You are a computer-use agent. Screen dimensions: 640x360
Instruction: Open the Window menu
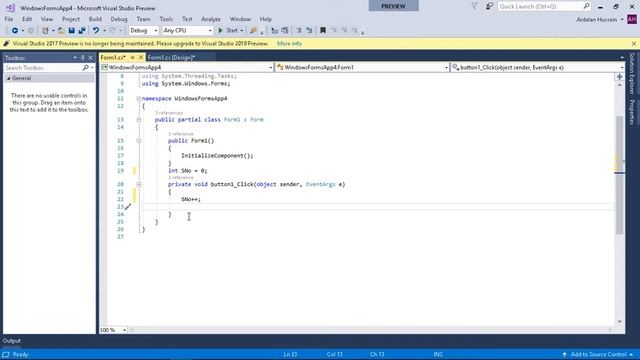(240, 19)
